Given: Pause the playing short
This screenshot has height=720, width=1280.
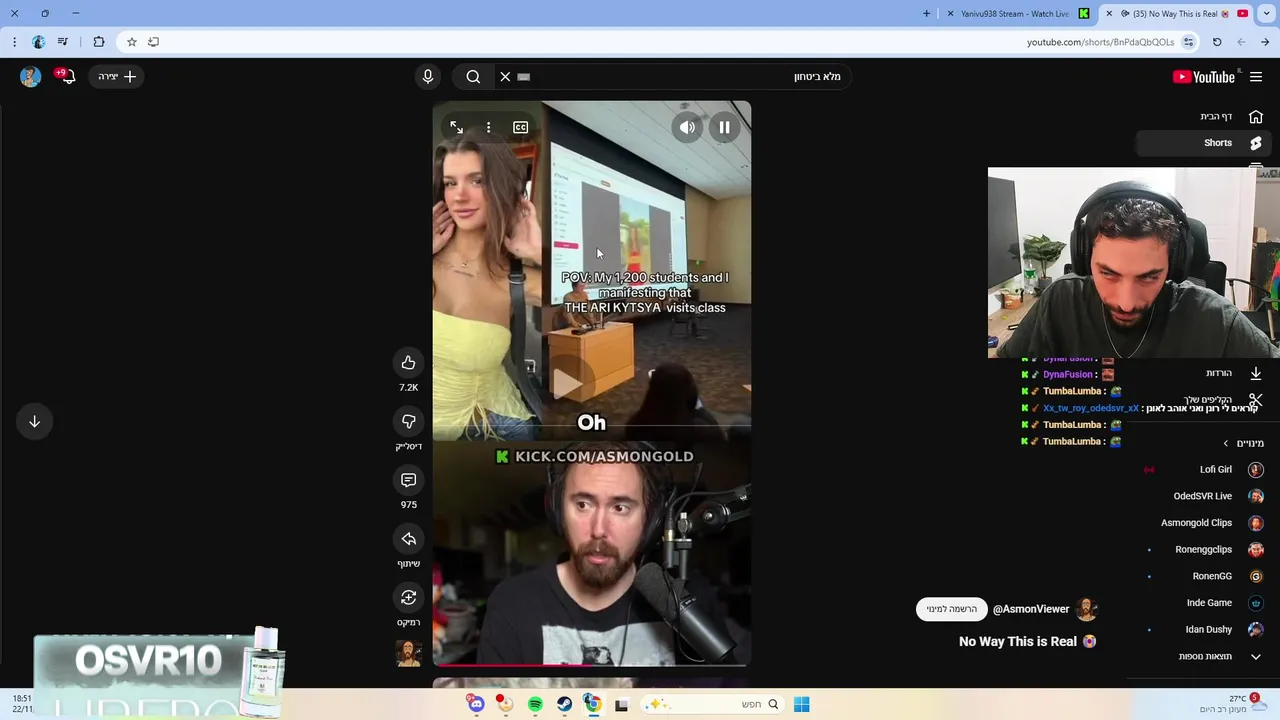Looking at the screenshot, I should [x=724, y=127].
